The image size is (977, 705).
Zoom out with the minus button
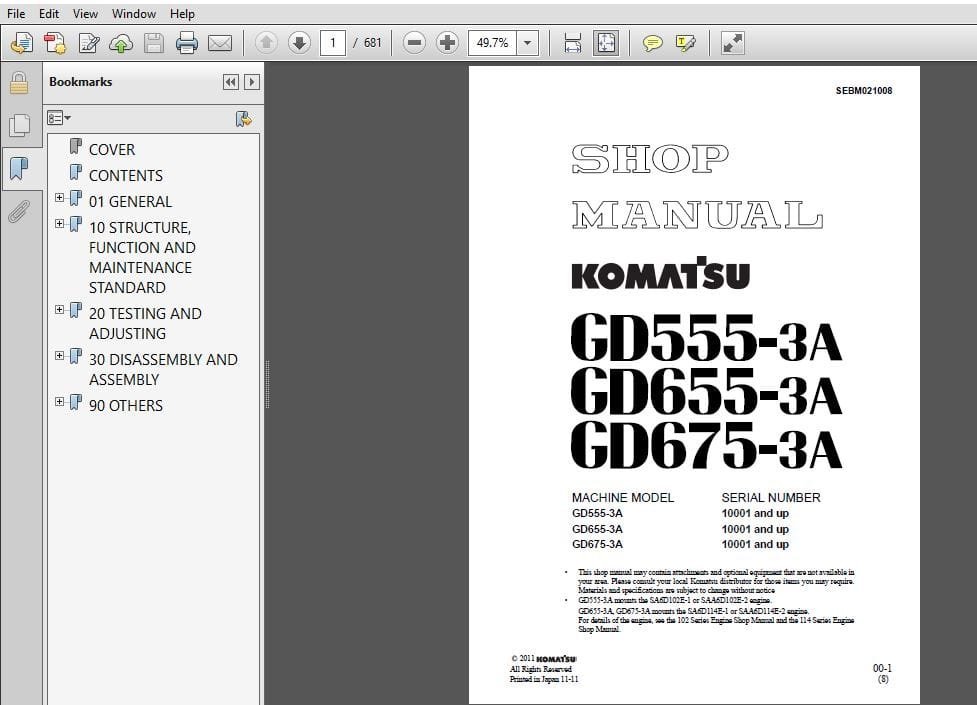(x=414, y=43)
